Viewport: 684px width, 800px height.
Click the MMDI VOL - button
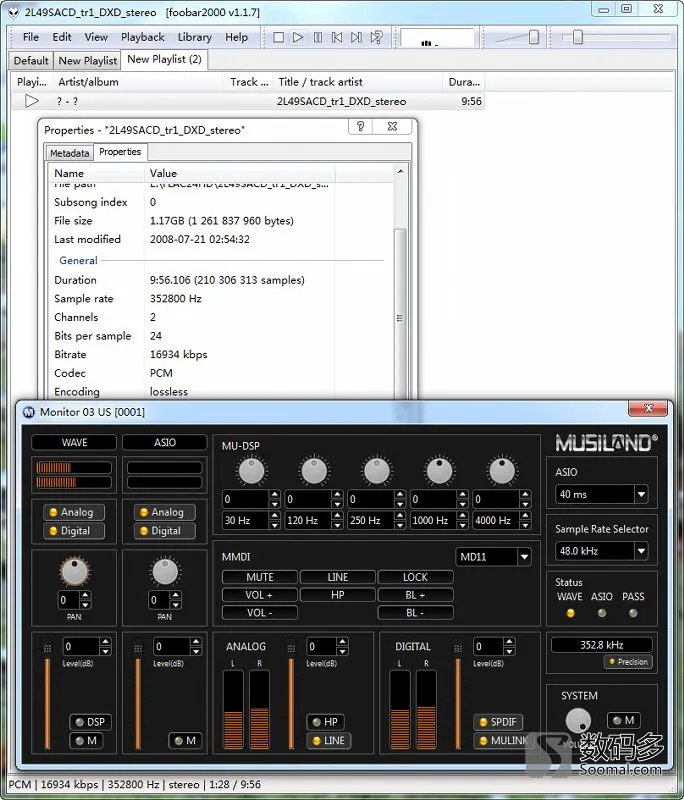(x=260, y=613)
